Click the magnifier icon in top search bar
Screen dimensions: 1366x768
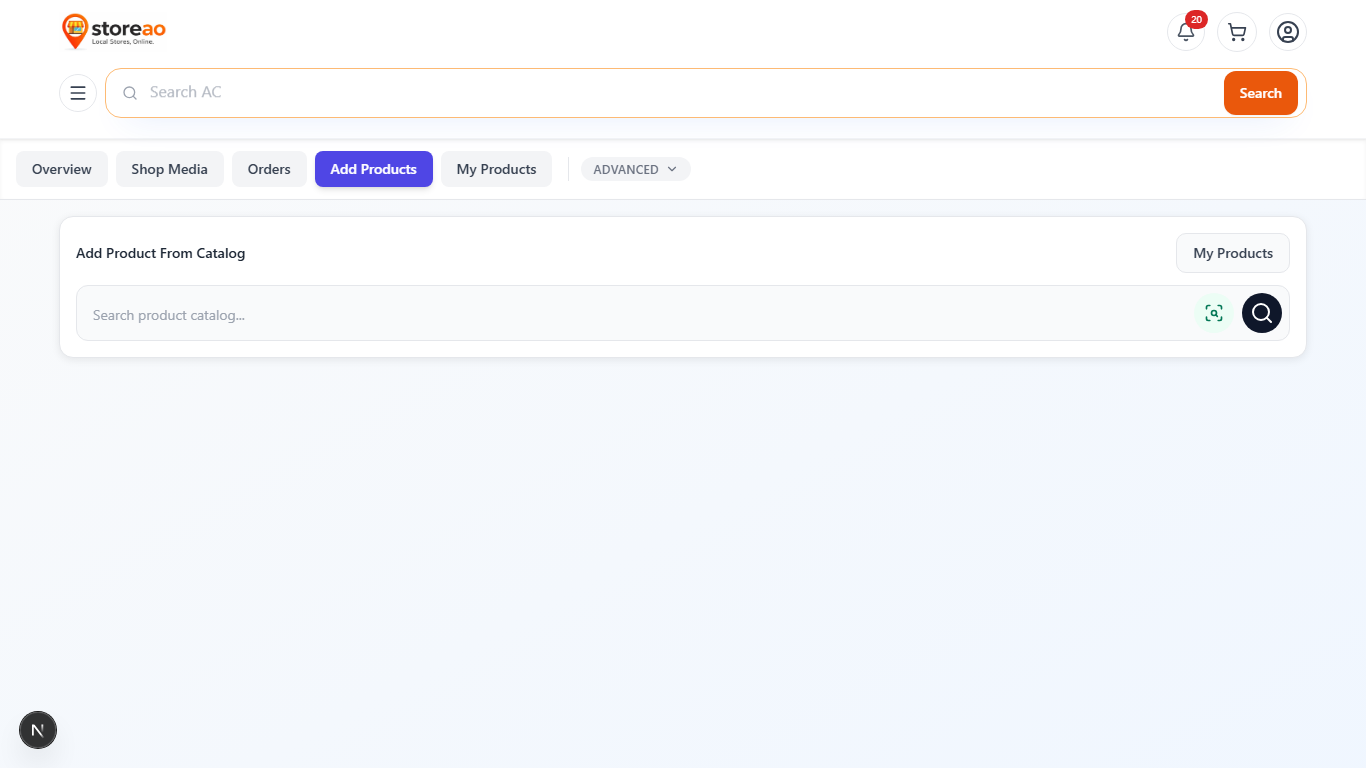point(130,93)
